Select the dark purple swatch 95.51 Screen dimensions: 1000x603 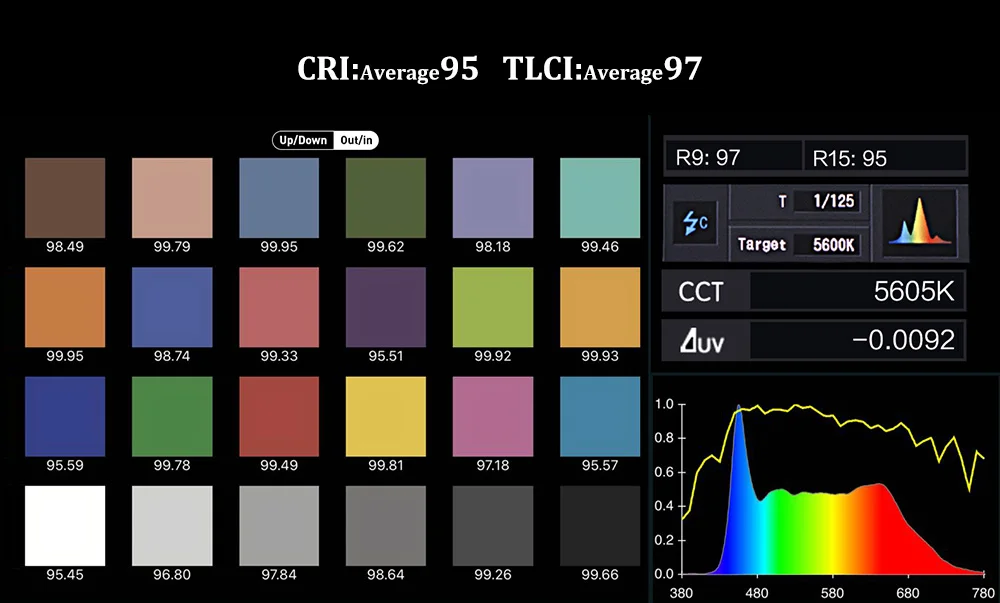(386, 307)
